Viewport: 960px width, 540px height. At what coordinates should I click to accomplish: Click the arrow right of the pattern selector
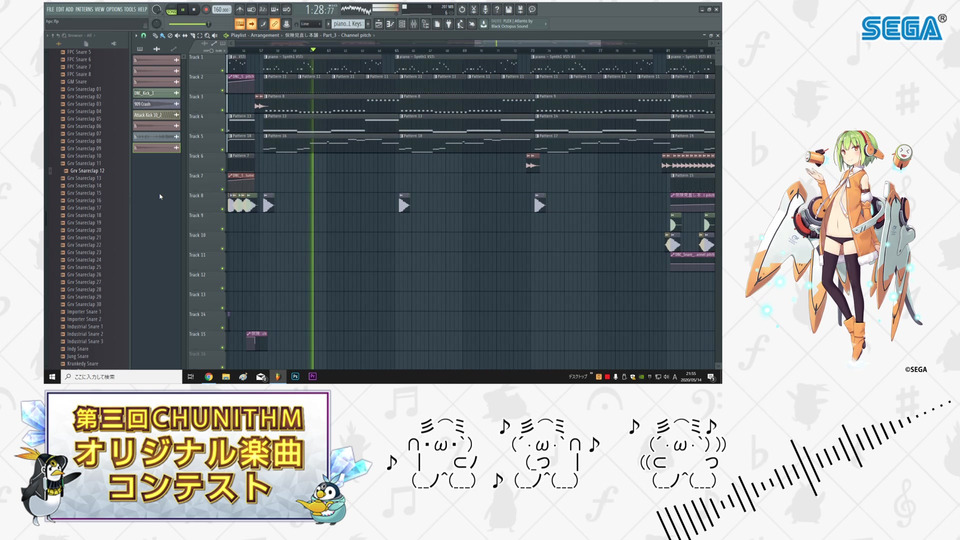point(368,24)
